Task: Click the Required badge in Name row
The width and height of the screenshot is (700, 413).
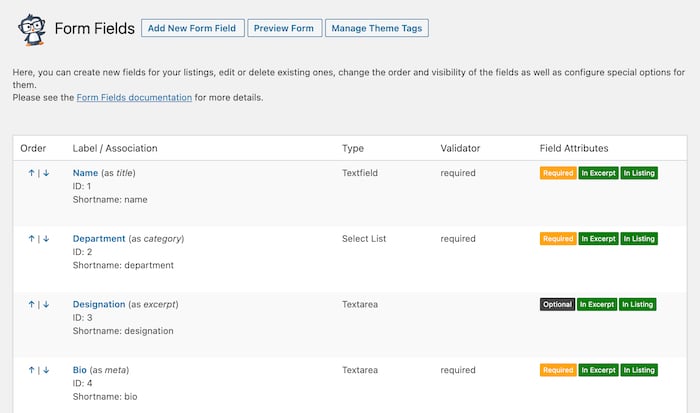Action: point(558,173)
